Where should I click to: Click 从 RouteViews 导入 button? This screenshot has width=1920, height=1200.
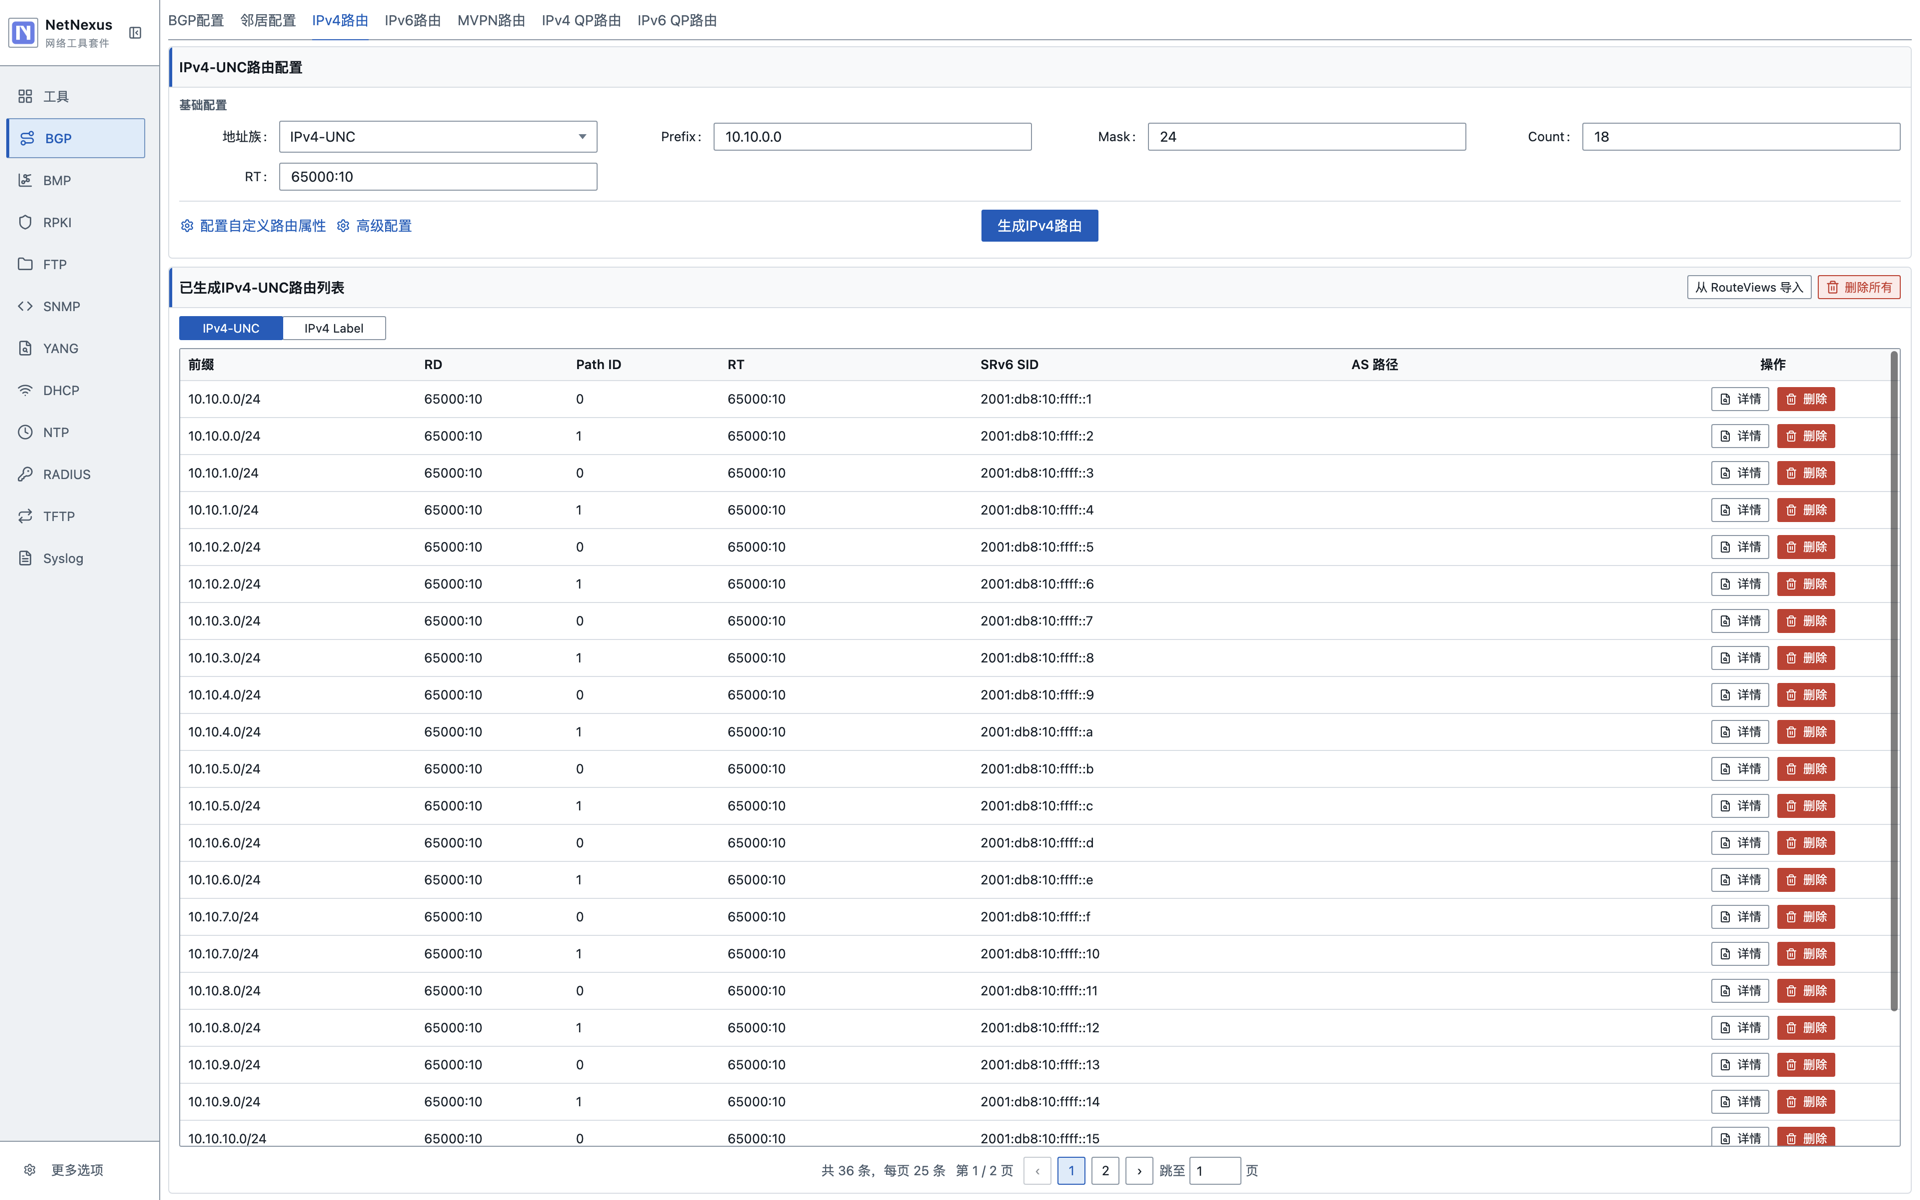[1748, 287]
